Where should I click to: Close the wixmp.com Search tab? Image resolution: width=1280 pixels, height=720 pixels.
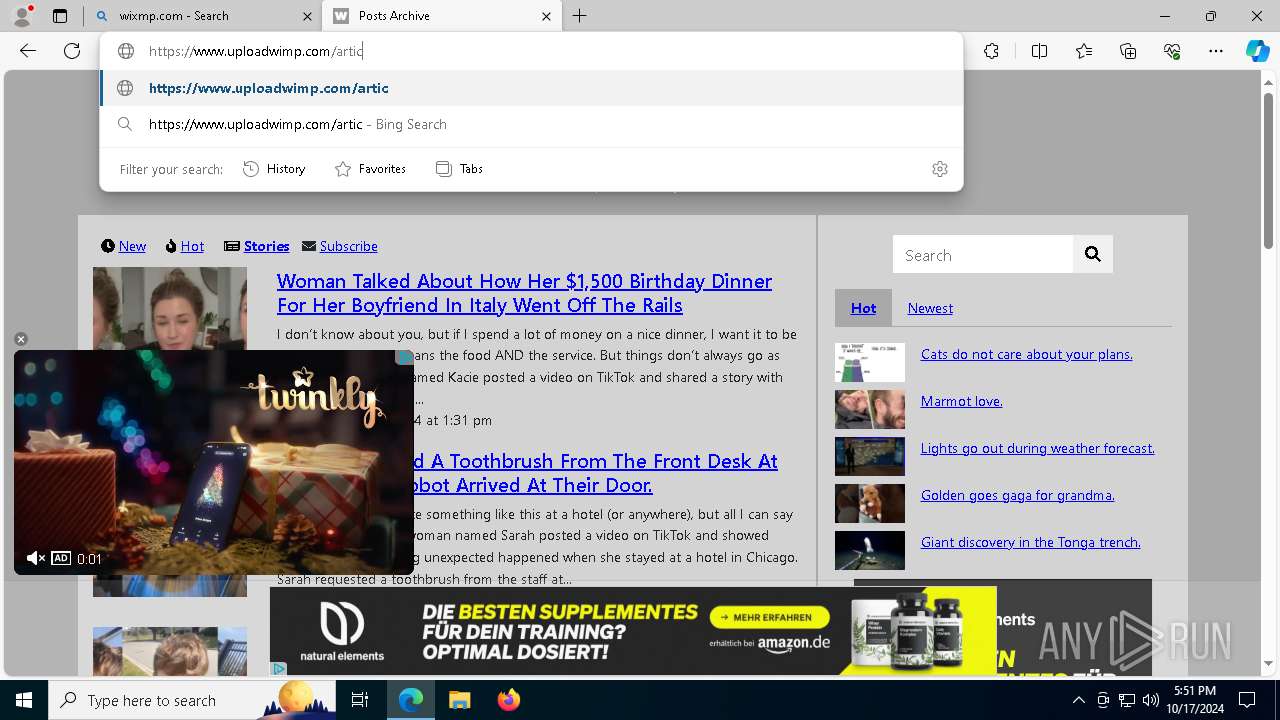[305, 16]
